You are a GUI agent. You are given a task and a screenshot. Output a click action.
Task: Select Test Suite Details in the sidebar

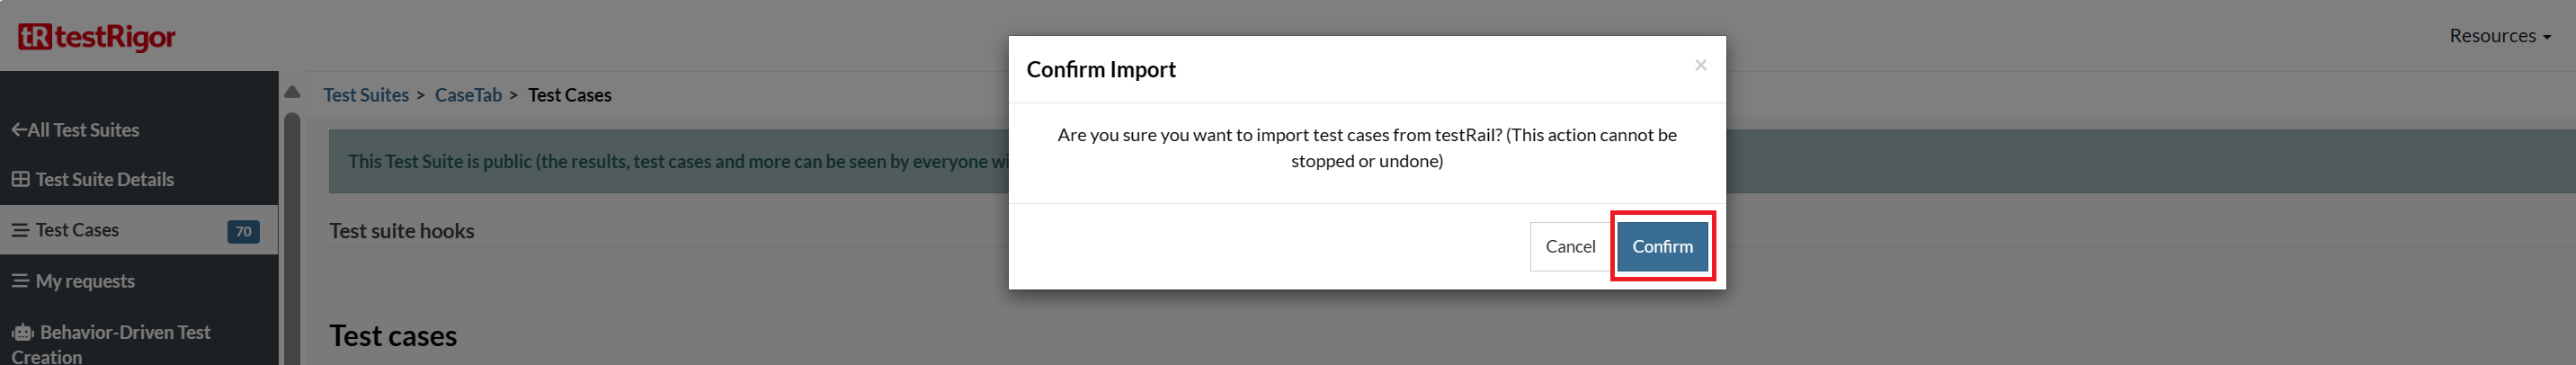pyautogui.click(x=104, y=180)
